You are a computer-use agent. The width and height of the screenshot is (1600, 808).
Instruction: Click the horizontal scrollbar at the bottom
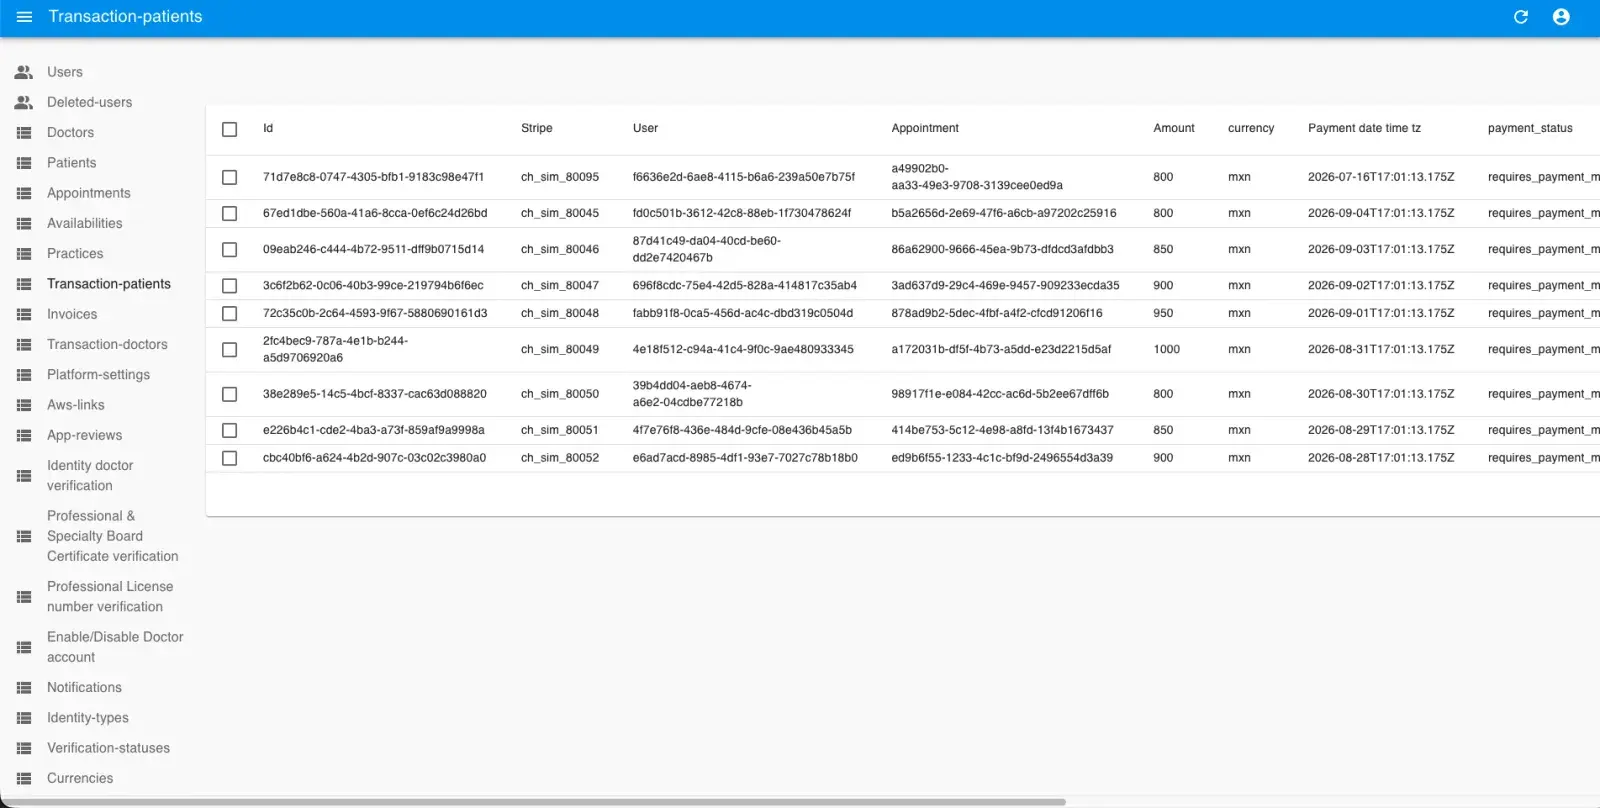tap(533, 802)
